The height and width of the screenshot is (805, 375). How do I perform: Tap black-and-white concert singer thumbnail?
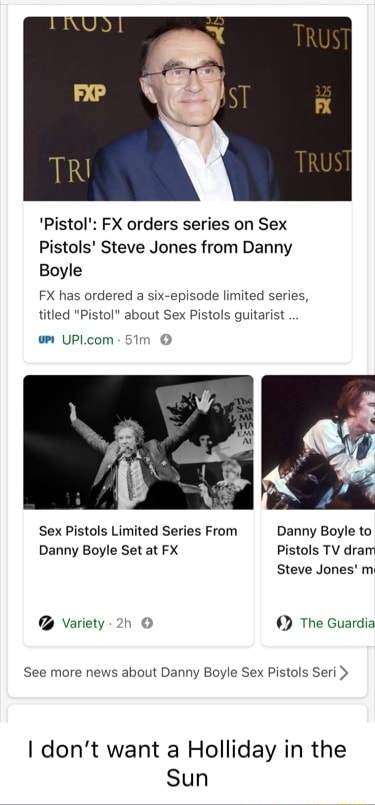(138, 442)
